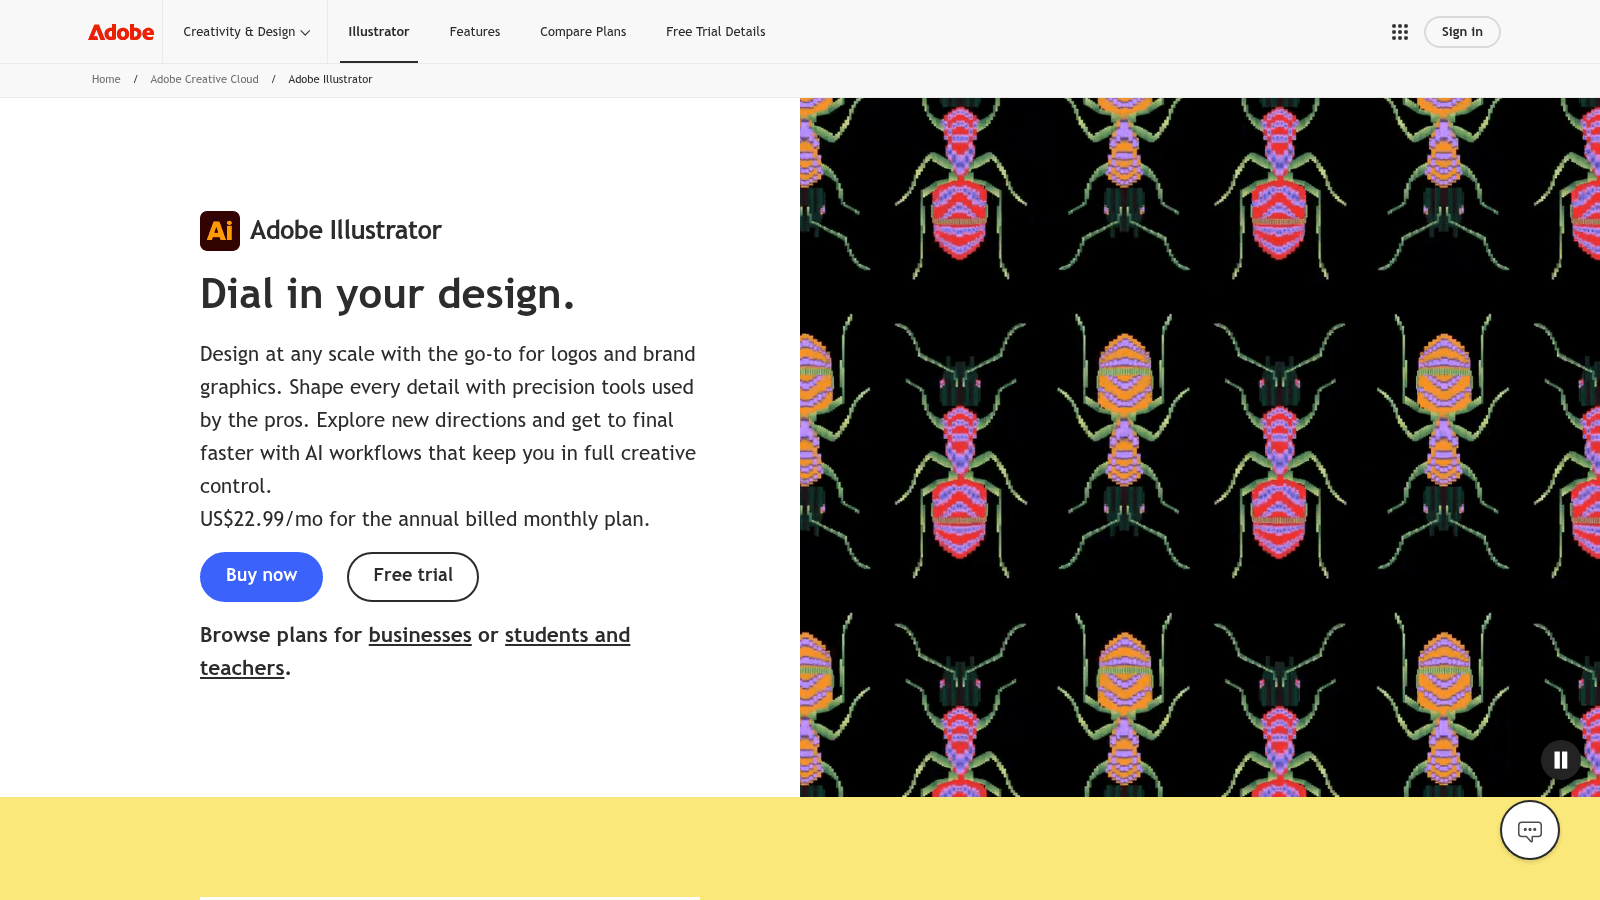Open Adobe Creative Cloud breadcrumb

(x=204, y=80)
